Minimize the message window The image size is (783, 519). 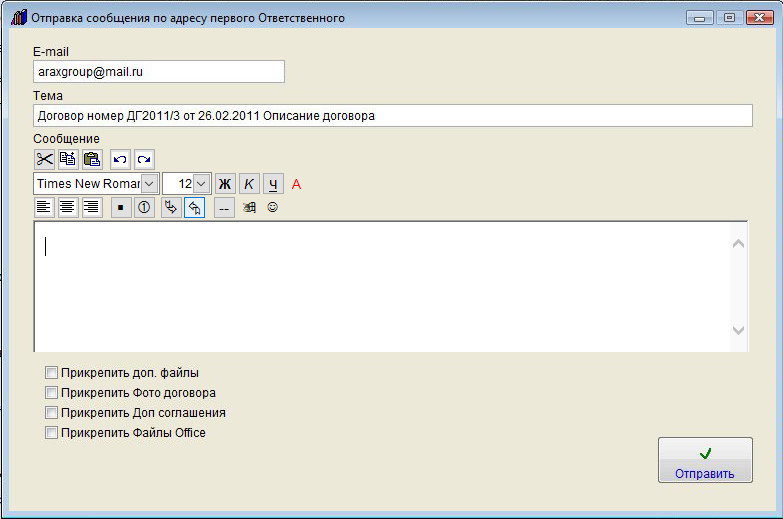[x=700, y=18]
